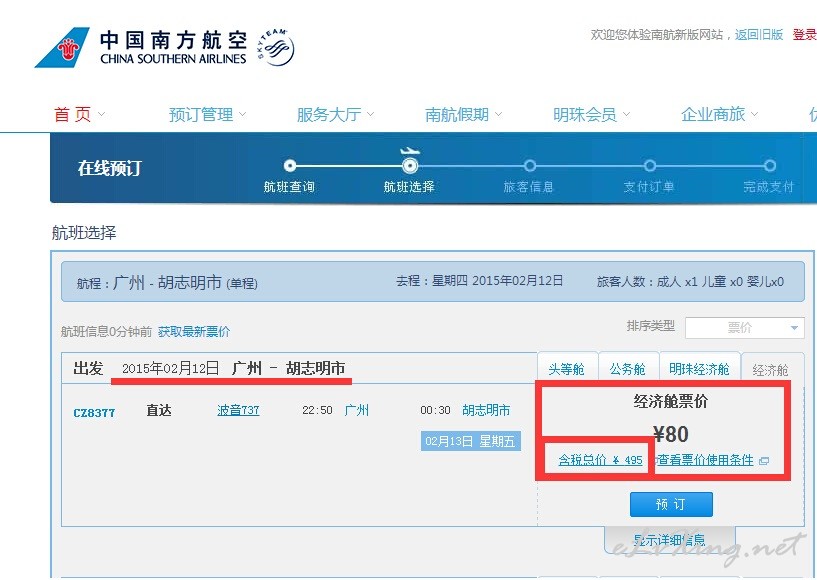Click the ¥80 economy fare price
This screenshot has width=817, height=580.
coord(671,434)
